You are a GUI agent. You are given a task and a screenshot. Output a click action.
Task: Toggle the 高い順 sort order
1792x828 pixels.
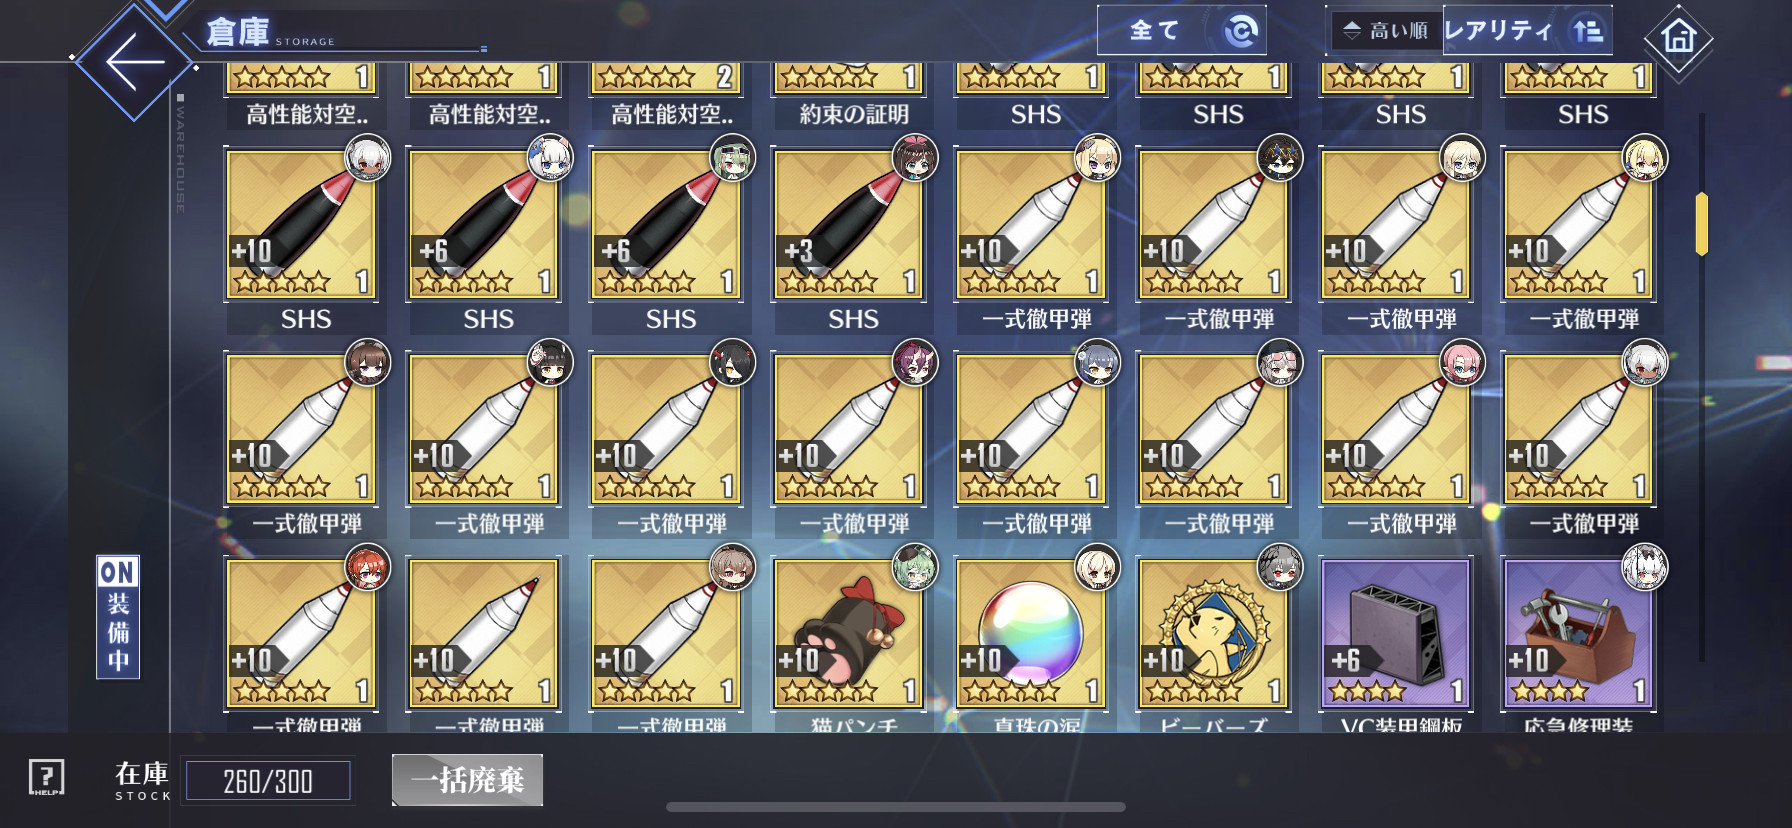[1386, 30]
